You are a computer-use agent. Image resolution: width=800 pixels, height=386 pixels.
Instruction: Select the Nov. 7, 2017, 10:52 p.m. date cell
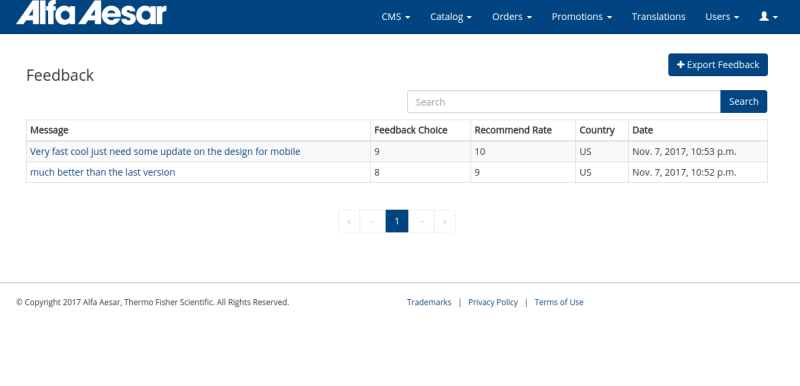(697, 172)
